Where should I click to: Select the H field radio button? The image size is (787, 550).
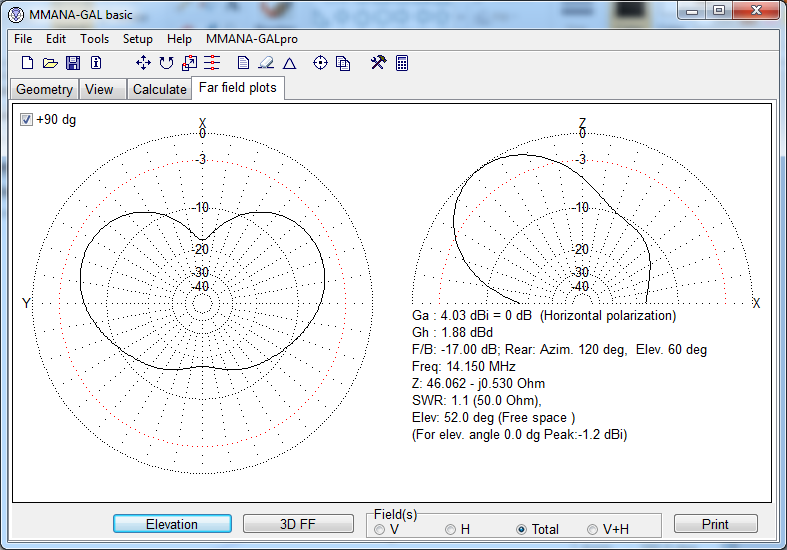click(x=450, y=529)
